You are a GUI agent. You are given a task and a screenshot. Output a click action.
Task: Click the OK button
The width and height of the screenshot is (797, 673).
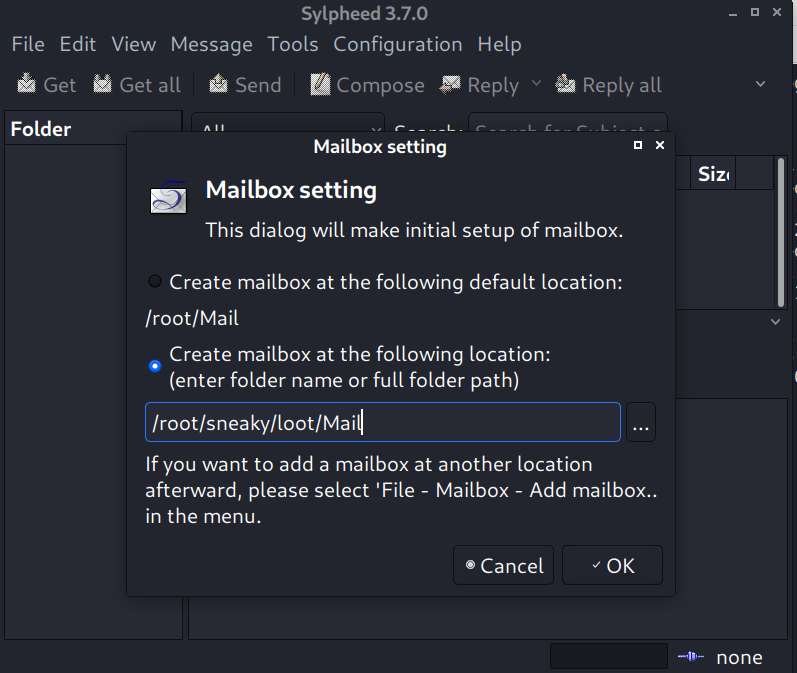pos(612,566)
